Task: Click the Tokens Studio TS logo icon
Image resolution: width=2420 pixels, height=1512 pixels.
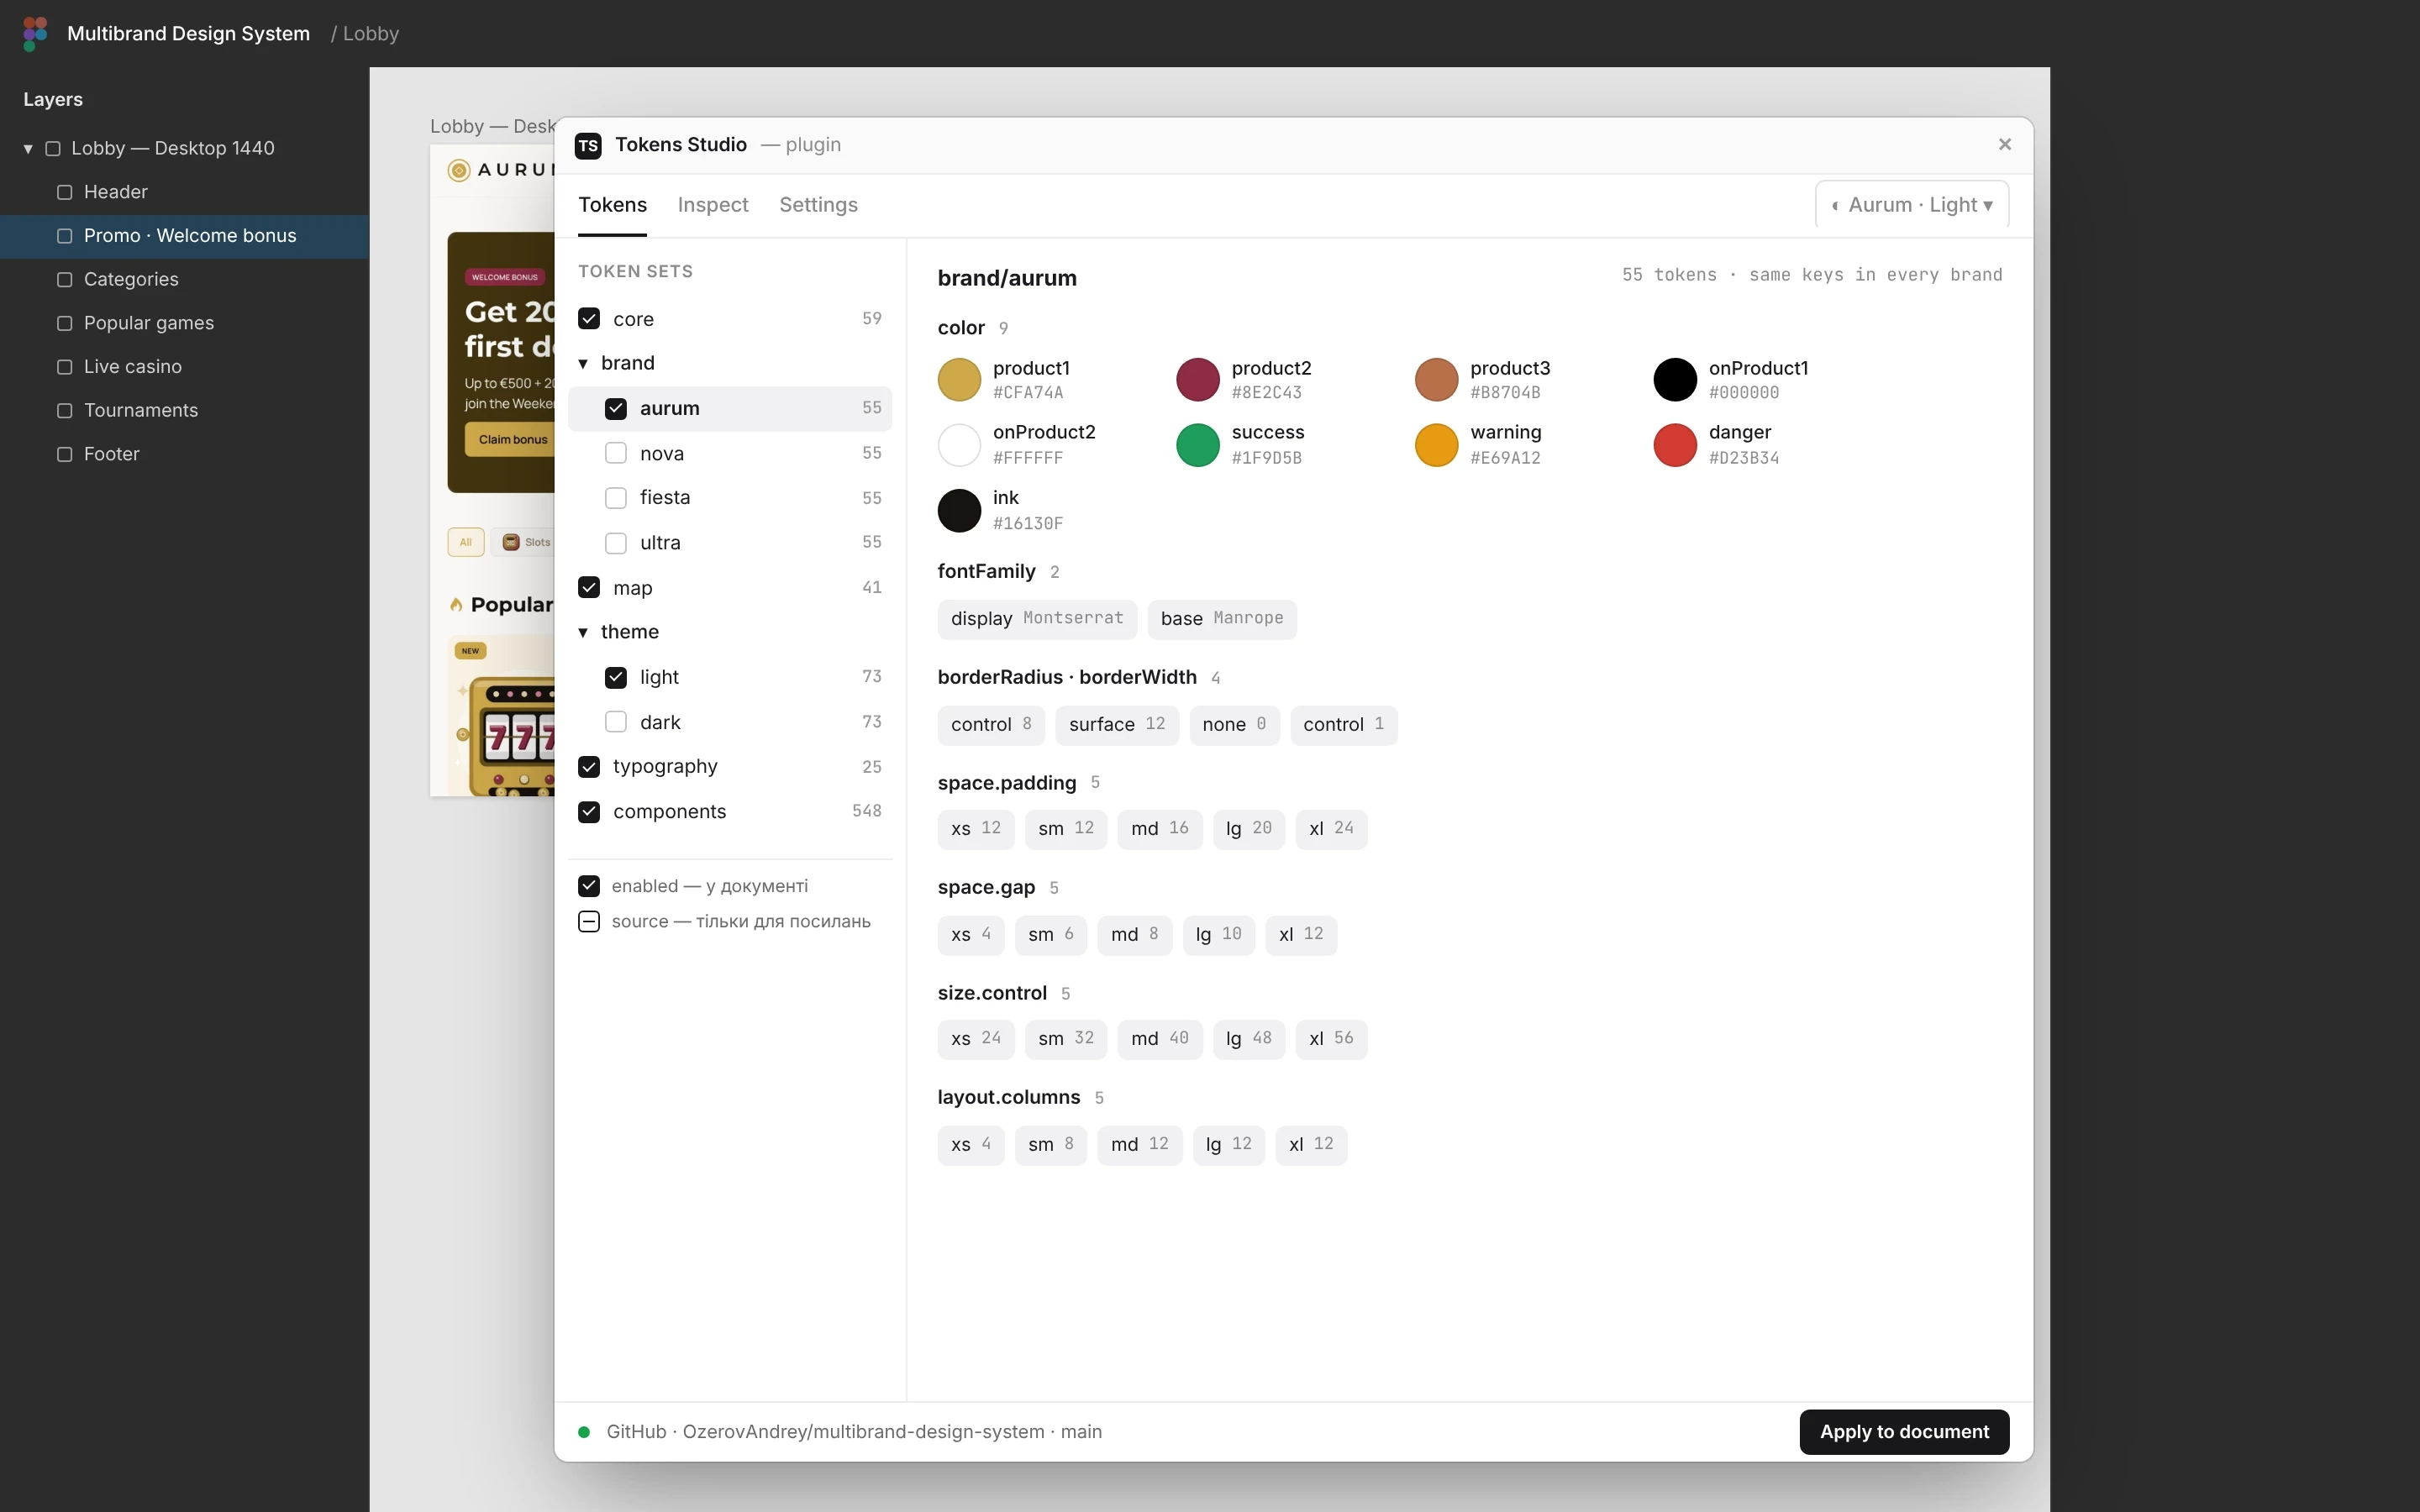Action: point(588,146)
